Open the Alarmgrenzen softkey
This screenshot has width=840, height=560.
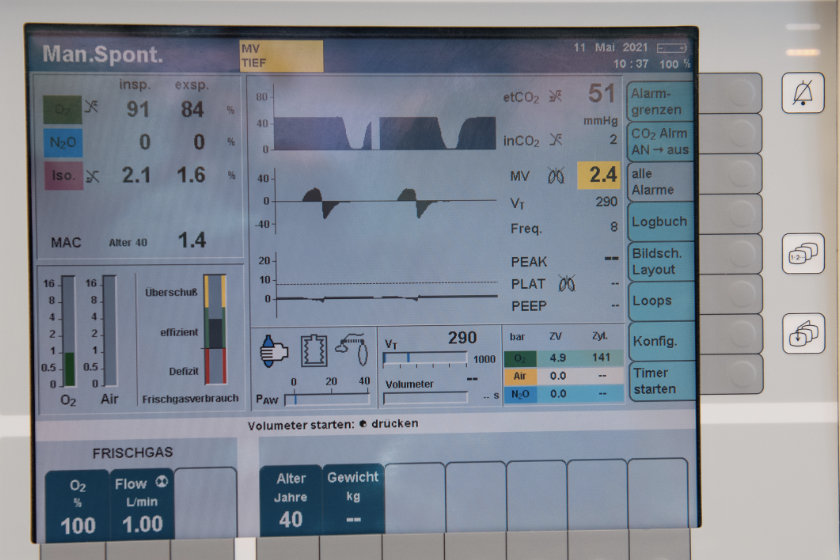[660, 101]
